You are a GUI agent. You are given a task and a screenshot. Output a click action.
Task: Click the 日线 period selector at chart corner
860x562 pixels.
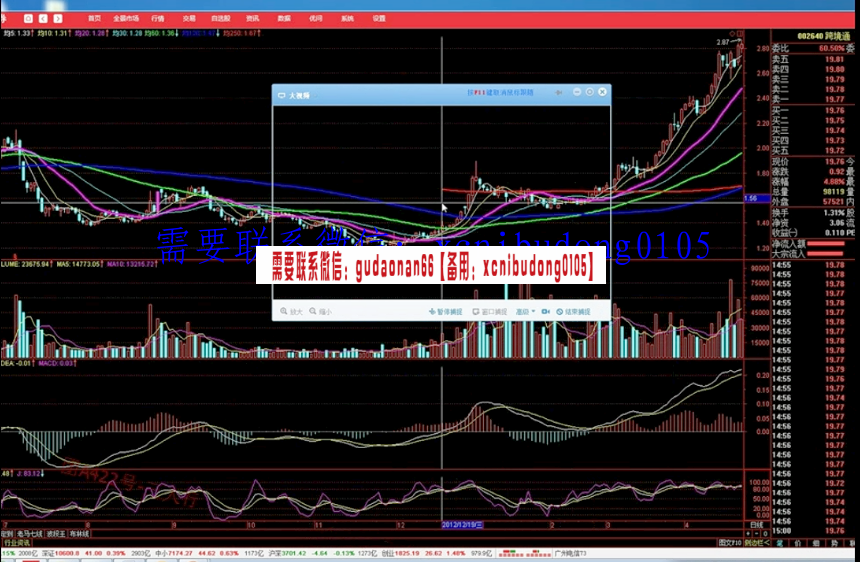(x=757, y=524)
